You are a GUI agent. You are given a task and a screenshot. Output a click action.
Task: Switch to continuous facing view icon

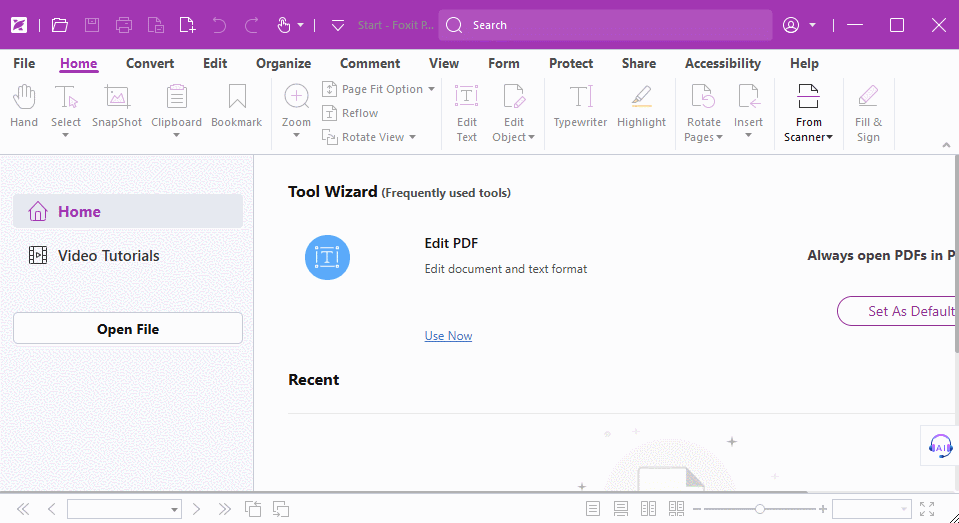tap(676, 509)
